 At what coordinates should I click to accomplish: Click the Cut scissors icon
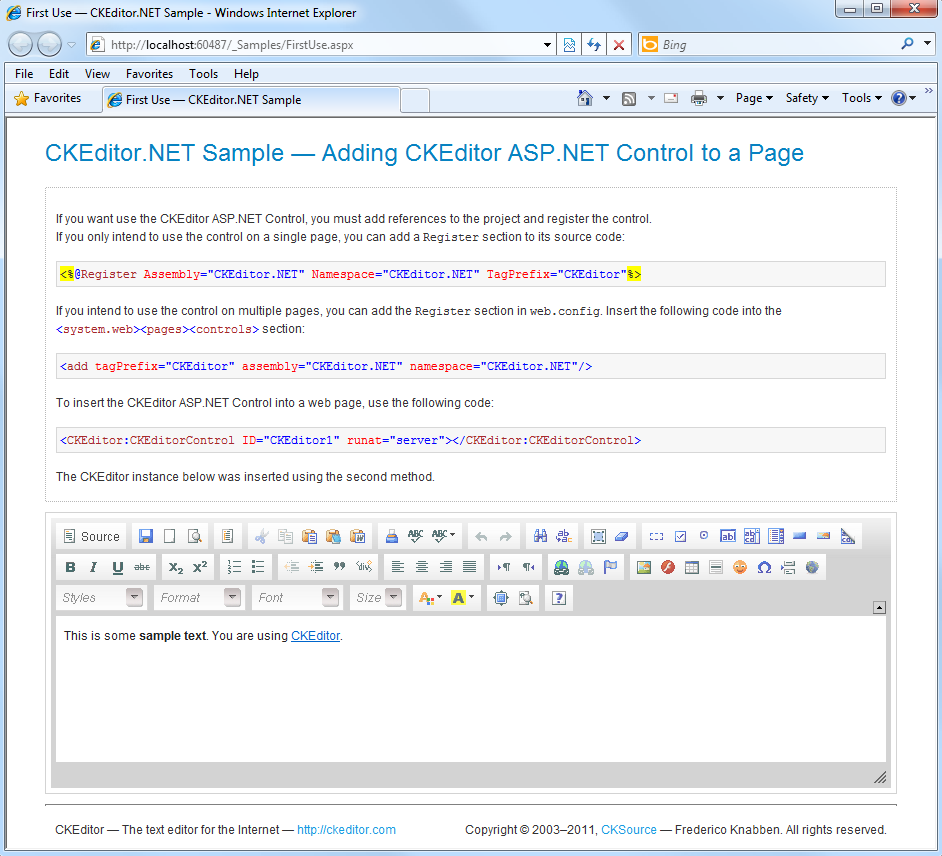(x=261, y=536)
